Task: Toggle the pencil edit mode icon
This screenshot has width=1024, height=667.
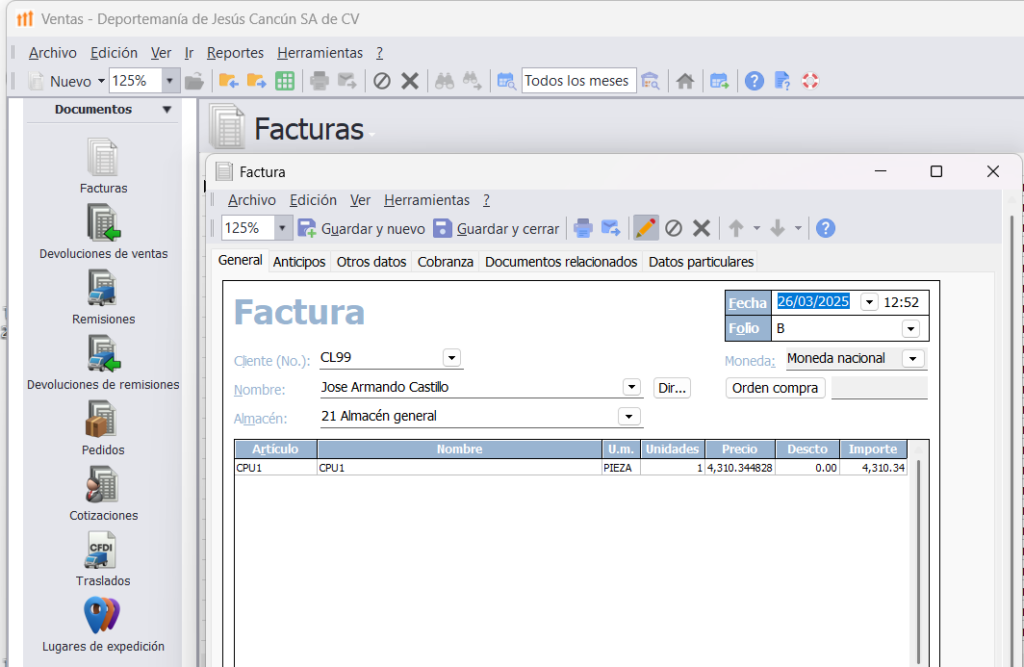Action: pos(646,229)
